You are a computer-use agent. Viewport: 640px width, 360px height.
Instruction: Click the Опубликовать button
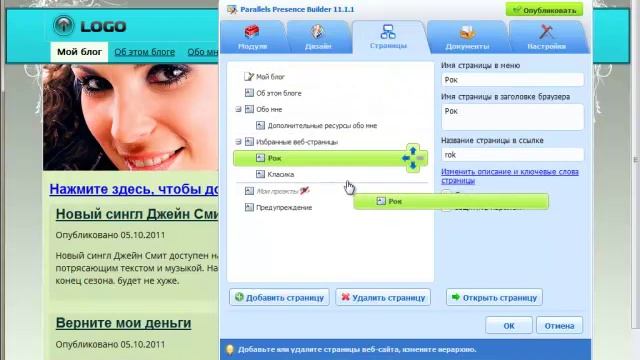pyautogui.click(x=544, y=10)
